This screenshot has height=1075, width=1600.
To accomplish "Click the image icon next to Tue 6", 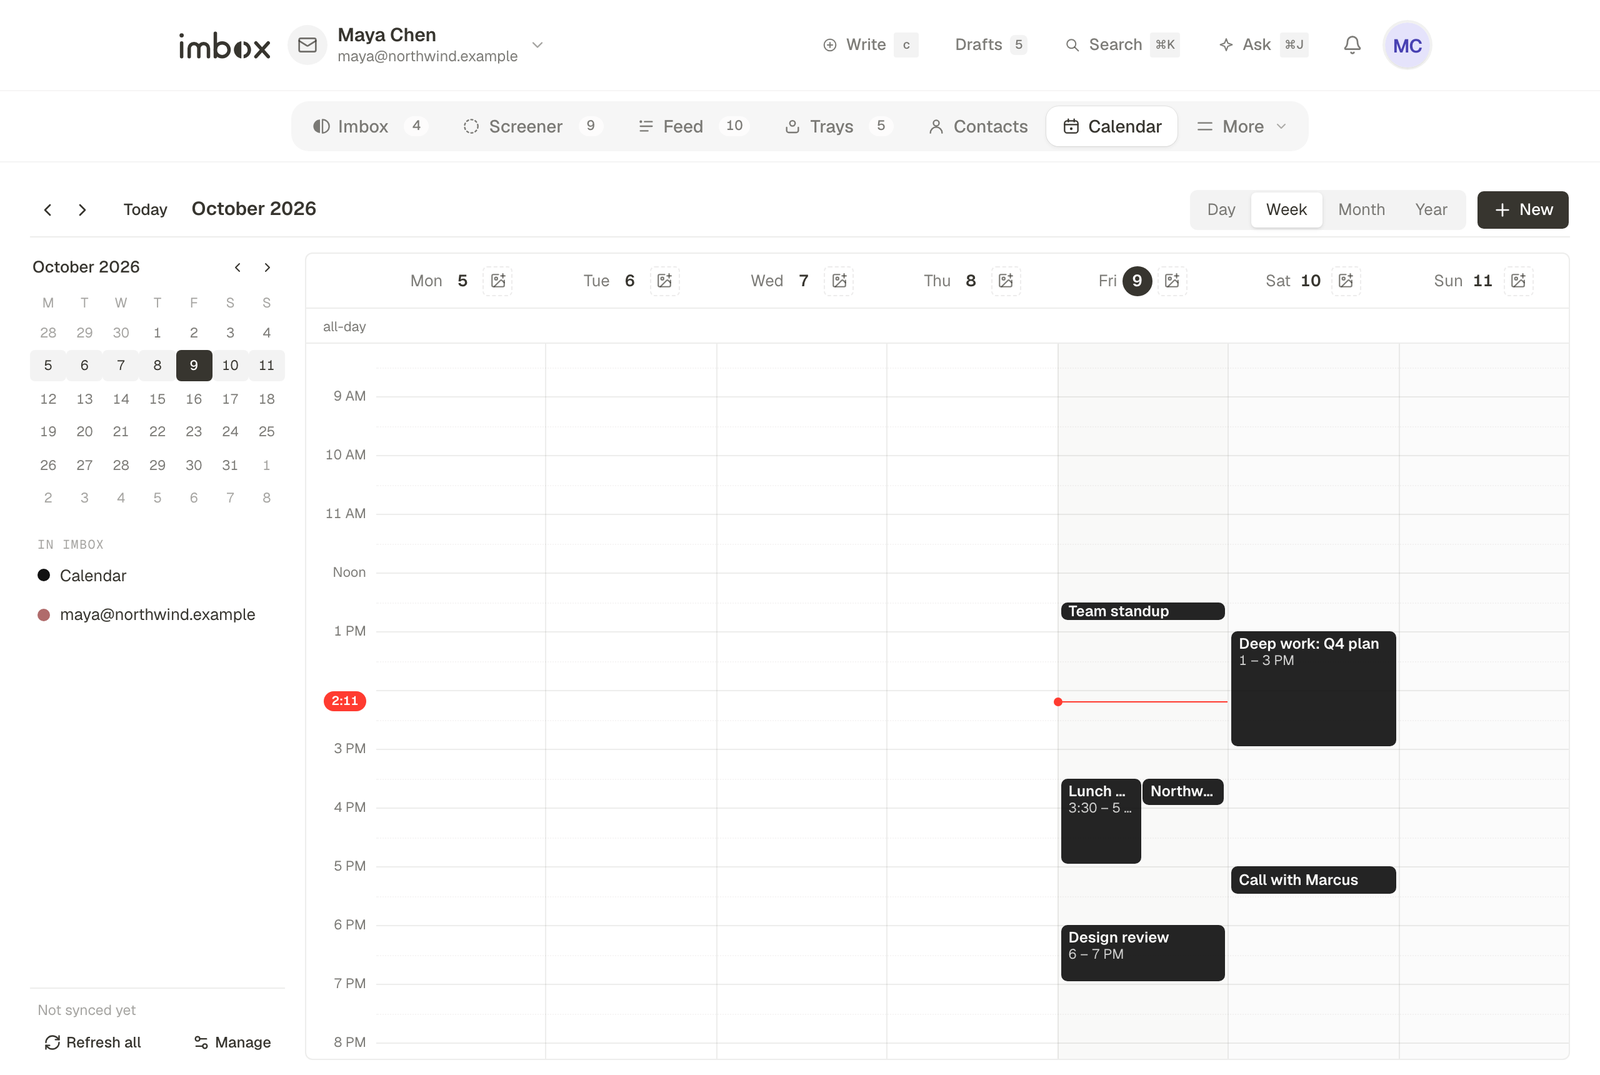I will tap(665, 281).
